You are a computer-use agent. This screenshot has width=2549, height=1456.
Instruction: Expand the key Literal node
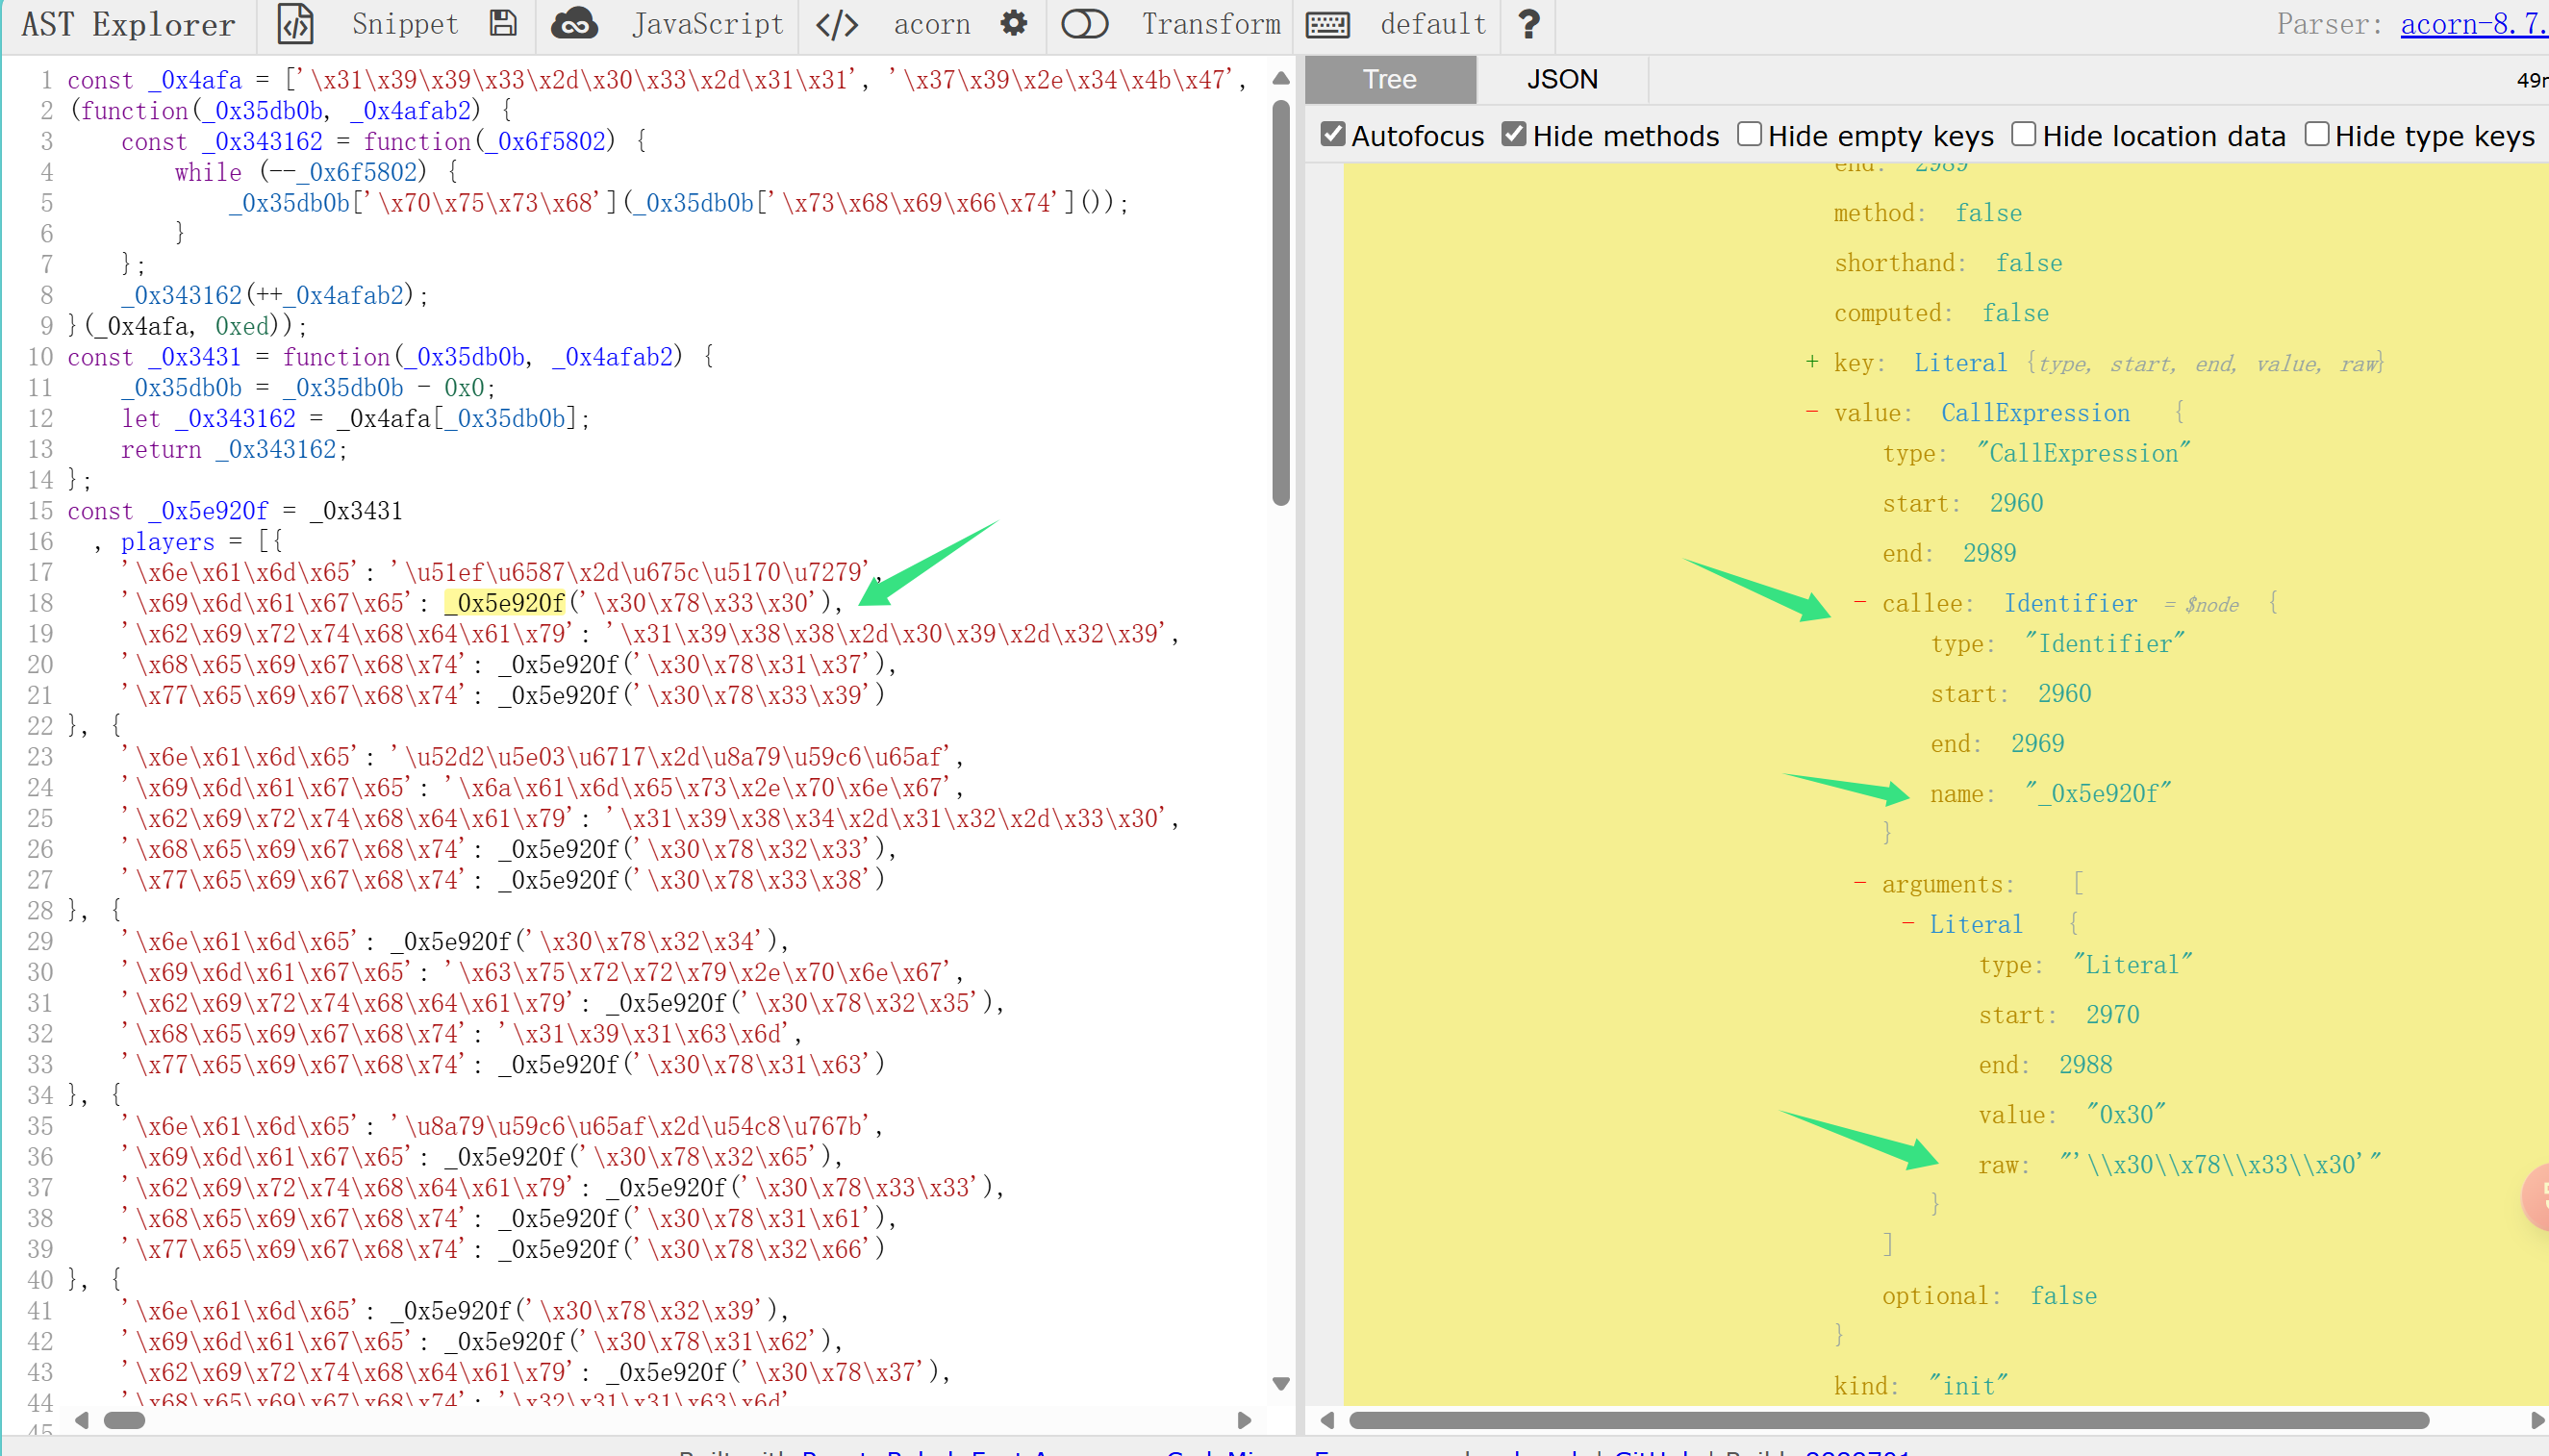pyautogui.click(x=1812, y=362)
